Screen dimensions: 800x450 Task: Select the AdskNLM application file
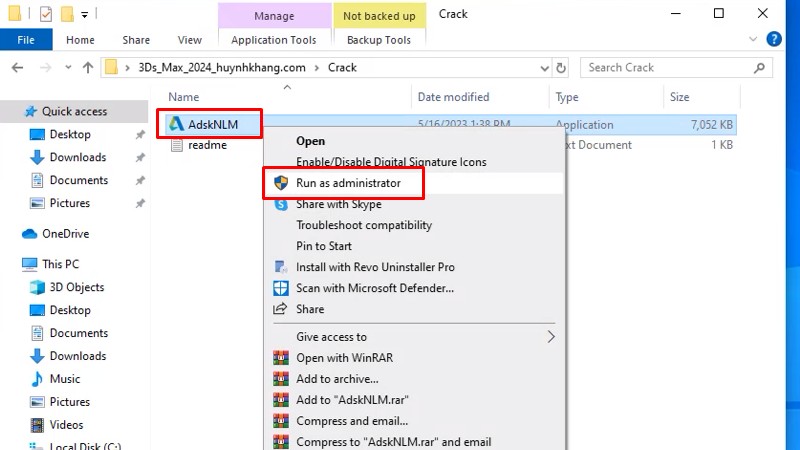[212, 125]
